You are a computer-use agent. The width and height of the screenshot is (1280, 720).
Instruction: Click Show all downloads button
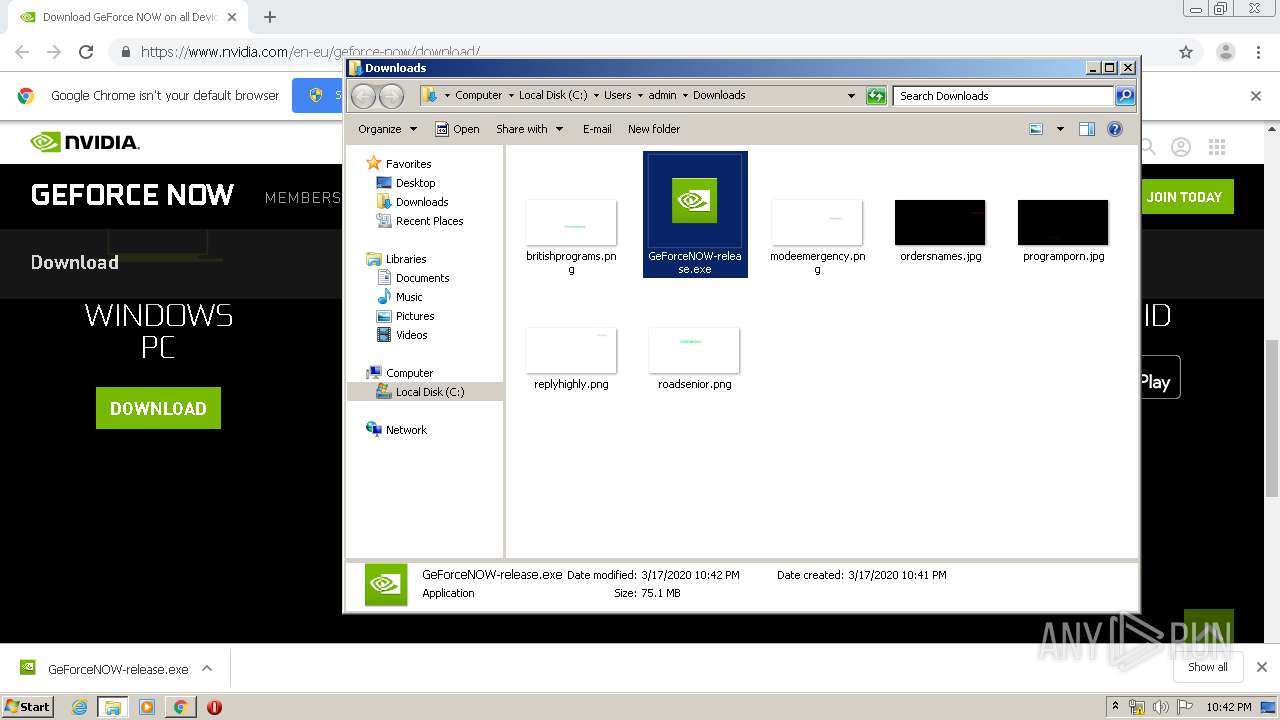[1207, 667]
